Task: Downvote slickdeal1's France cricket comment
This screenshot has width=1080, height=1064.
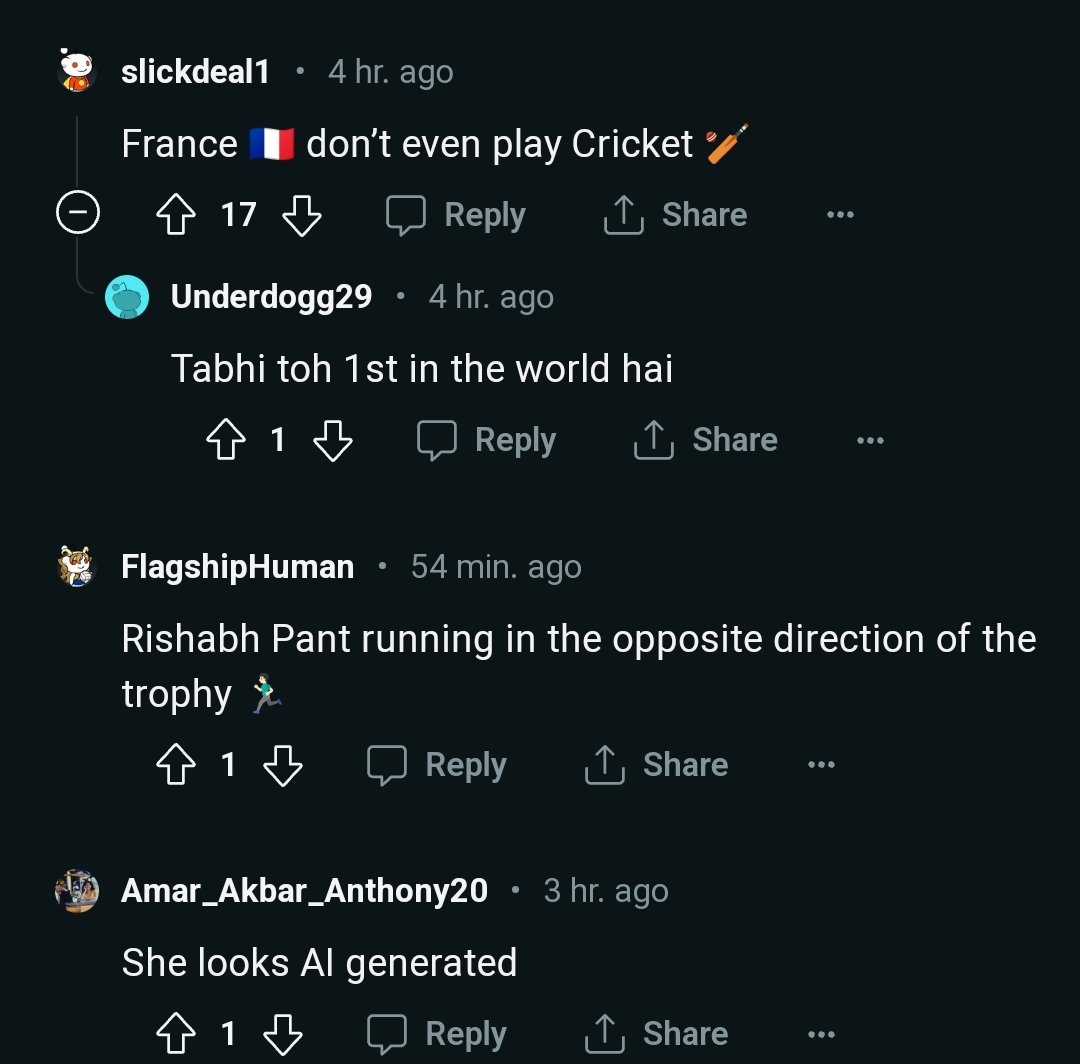Action: click(x=301, y=215)
